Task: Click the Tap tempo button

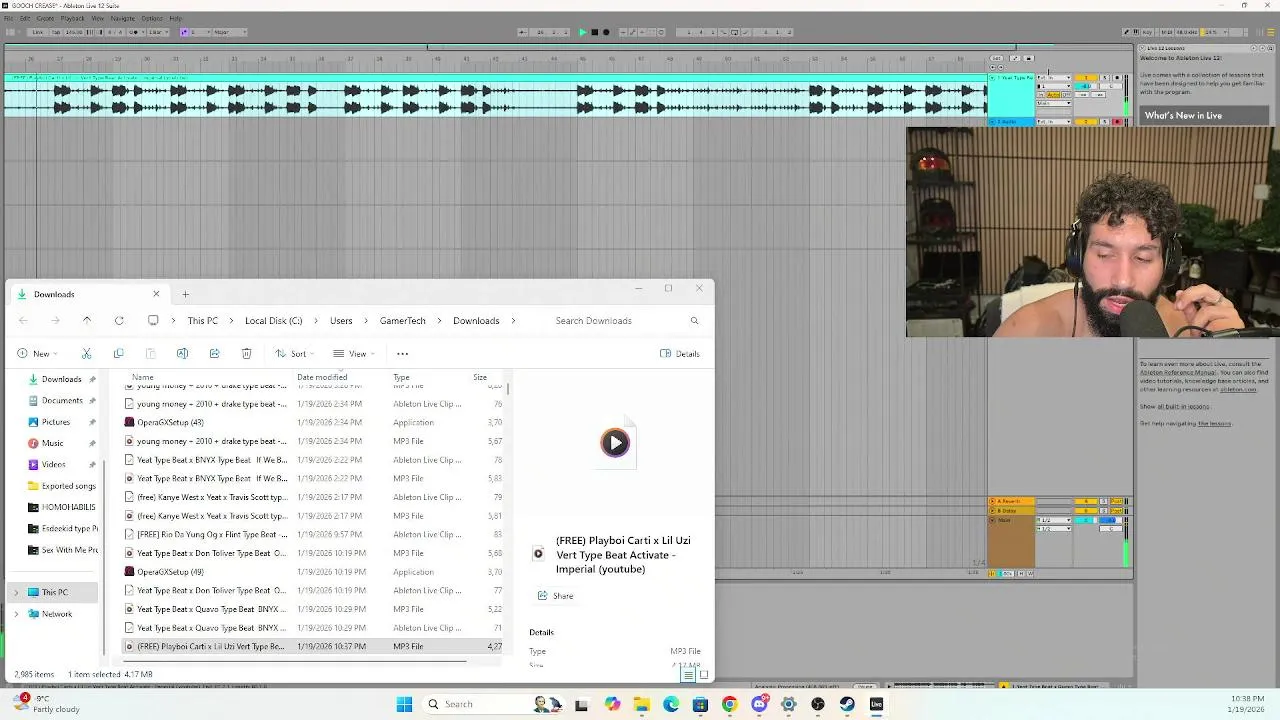Action: 56,32
